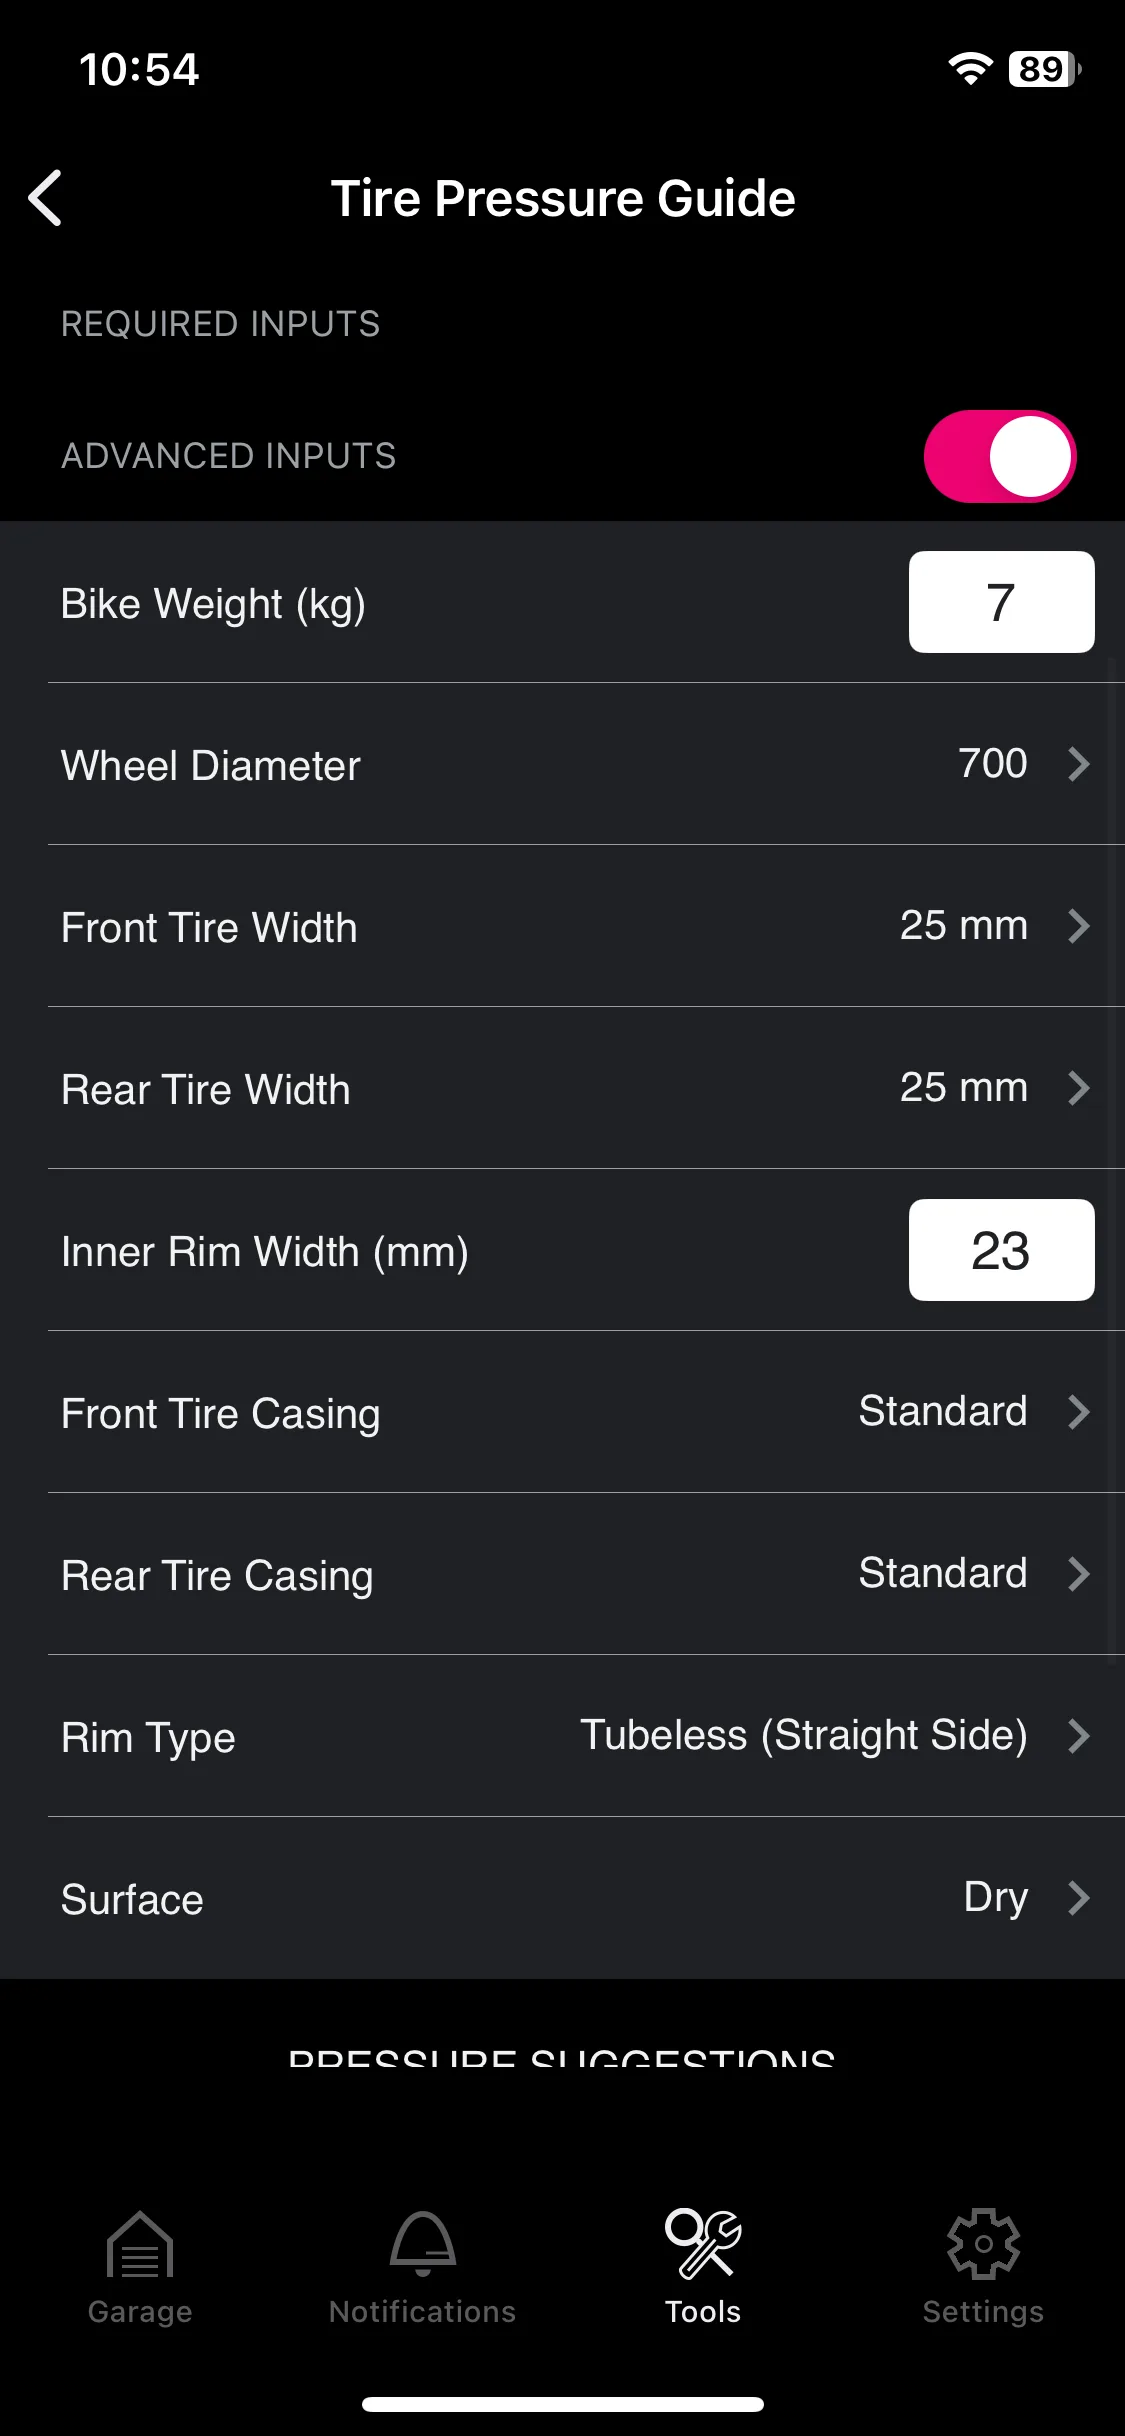
Task: Tap the status bar clock
Action: [139, 69]
